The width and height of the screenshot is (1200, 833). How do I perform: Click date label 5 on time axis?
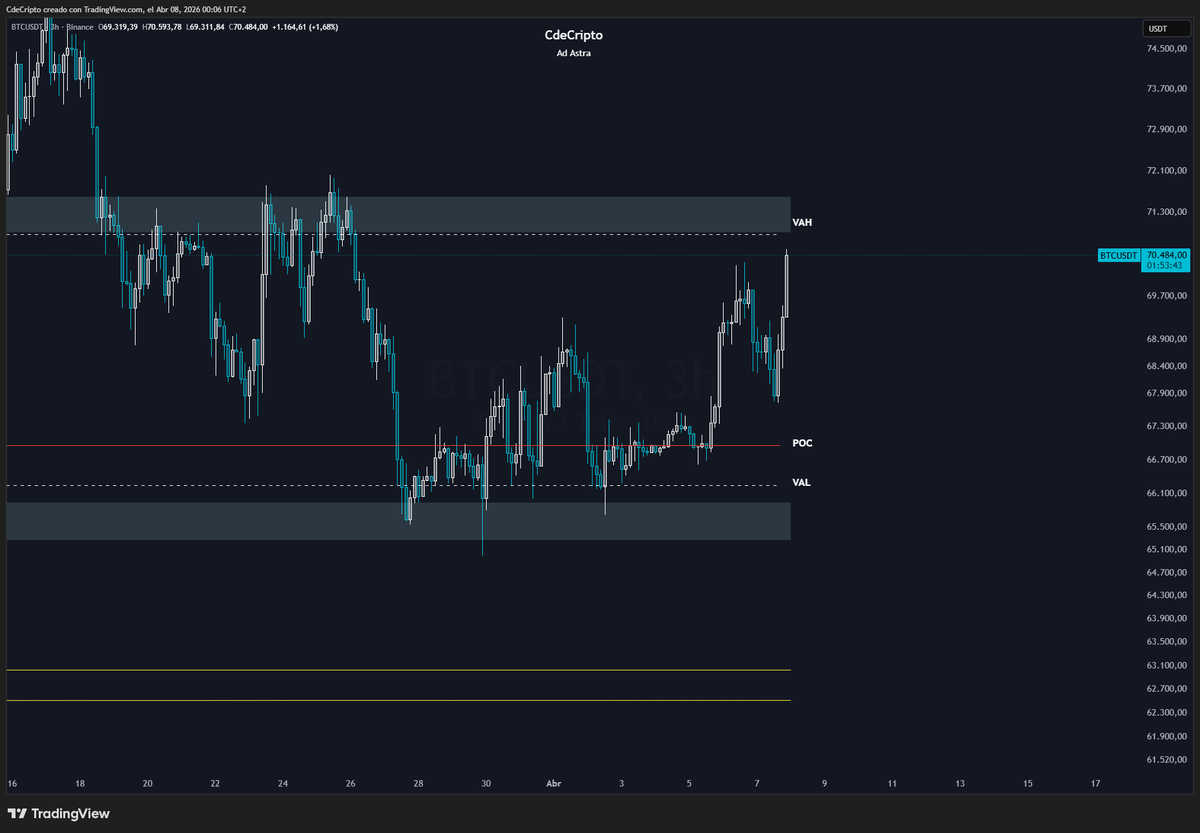[x=690, y=785]
